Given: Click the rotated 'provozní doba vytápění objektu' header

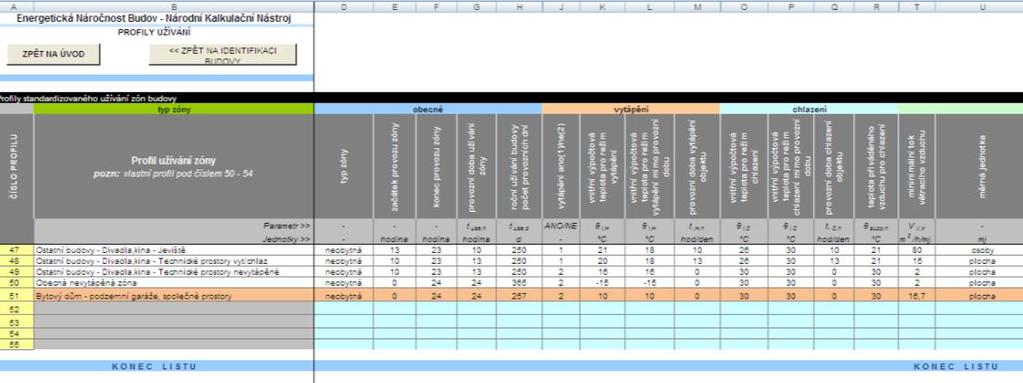Looking at the screenshot, I should 697,166.
